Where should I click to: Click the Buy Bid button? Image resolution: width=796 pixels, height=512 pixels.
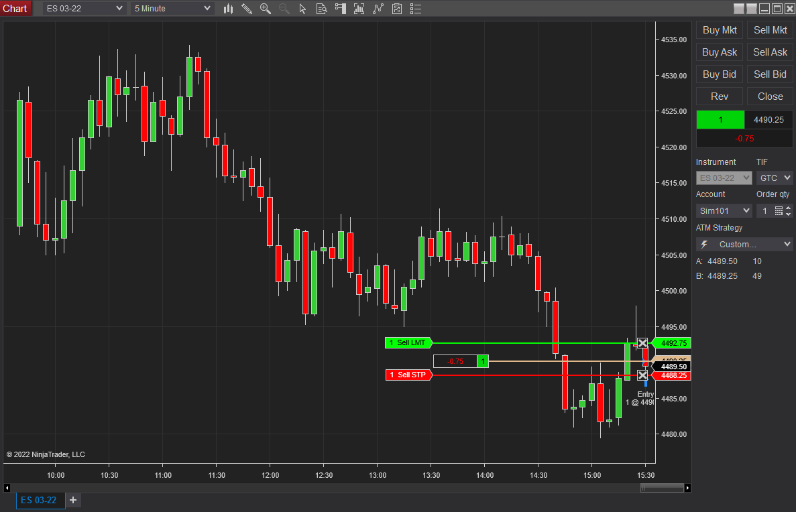[x=719, y=75]
